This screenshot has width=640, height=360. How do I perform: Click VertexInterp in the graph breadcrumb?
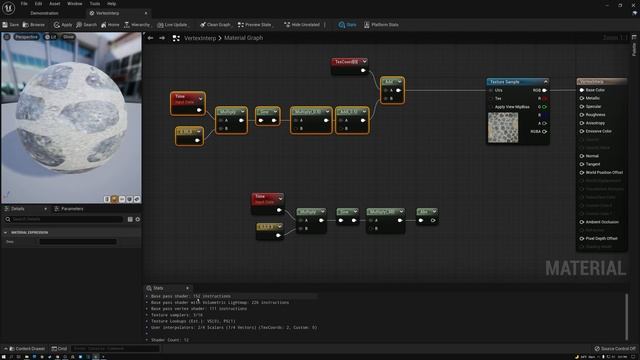point(200,38)
